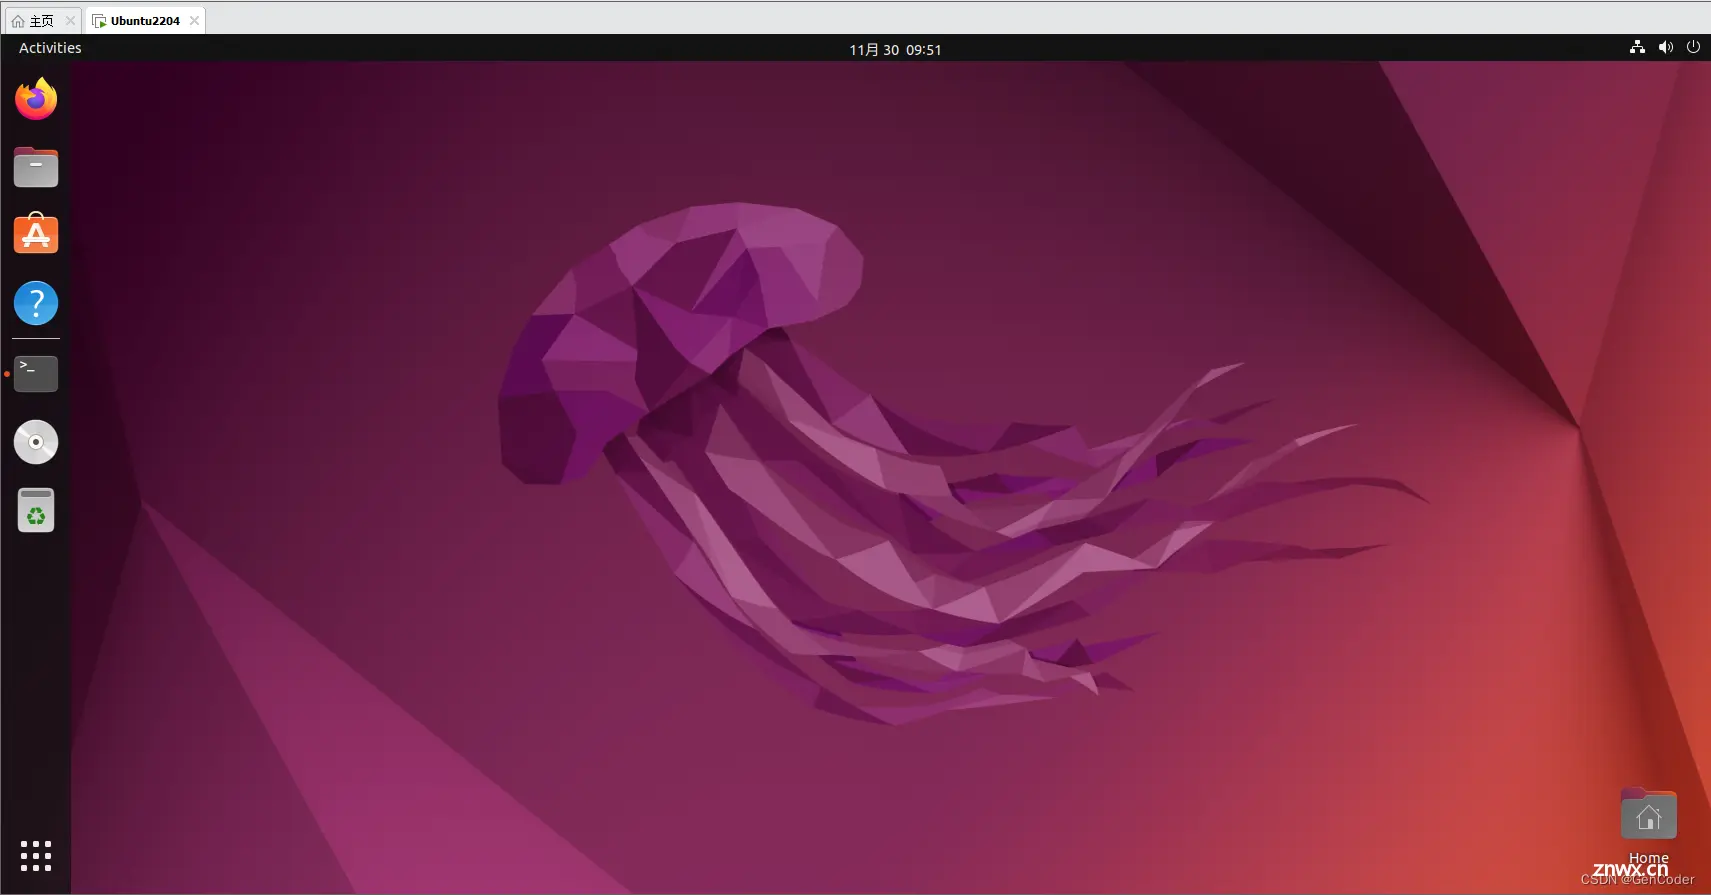Screen dimensions: 1711x895
Task: Open the mounted disc icon in dock
Action: coord(36,442)
